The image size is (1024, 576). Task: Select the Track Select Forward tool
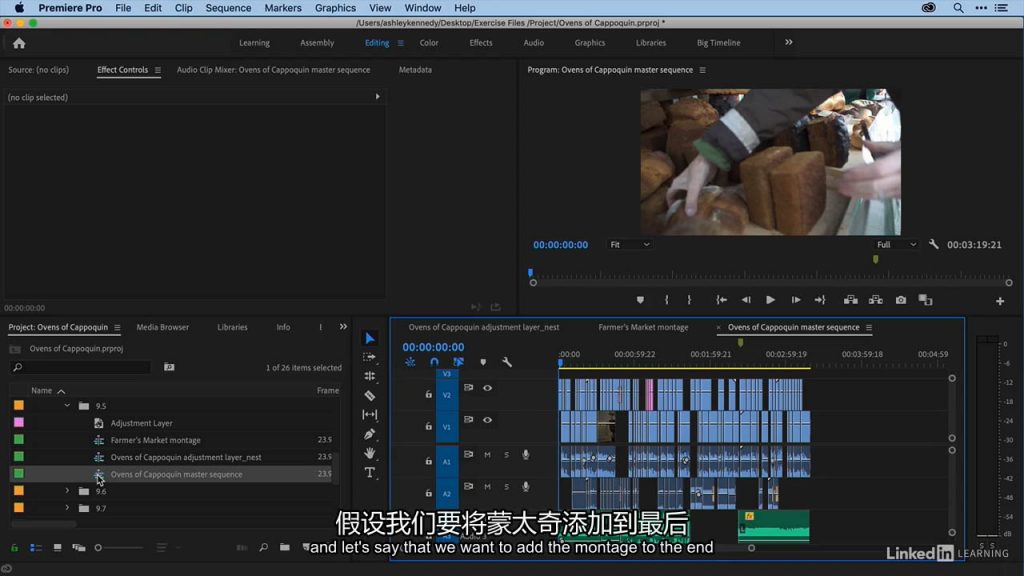tap(370, 357)
